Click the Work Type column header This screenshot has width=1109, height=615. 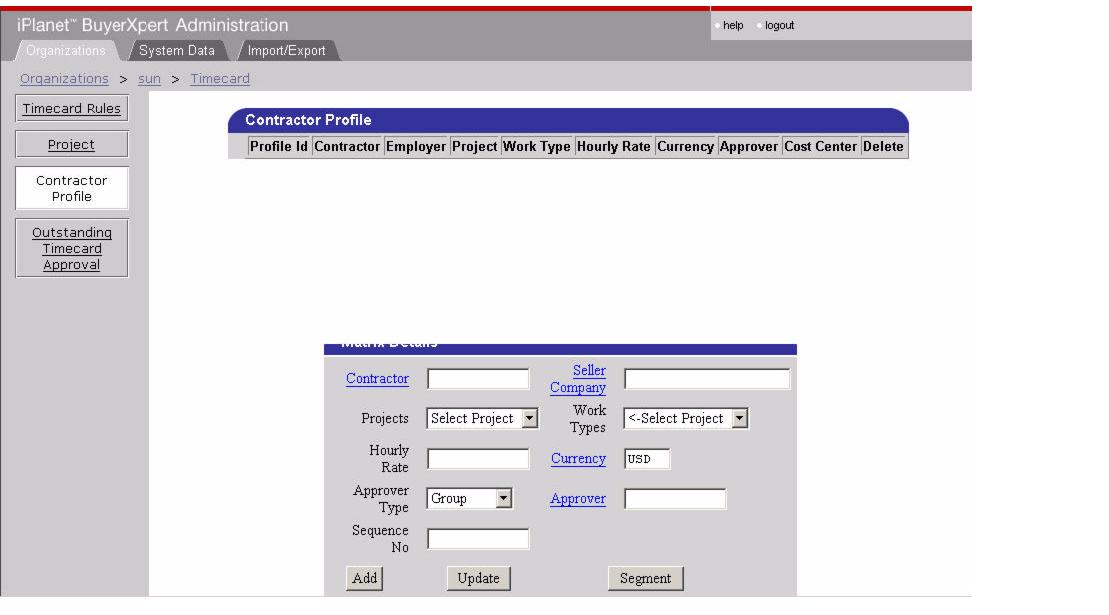pyautogui.click(x=536, y=146)
